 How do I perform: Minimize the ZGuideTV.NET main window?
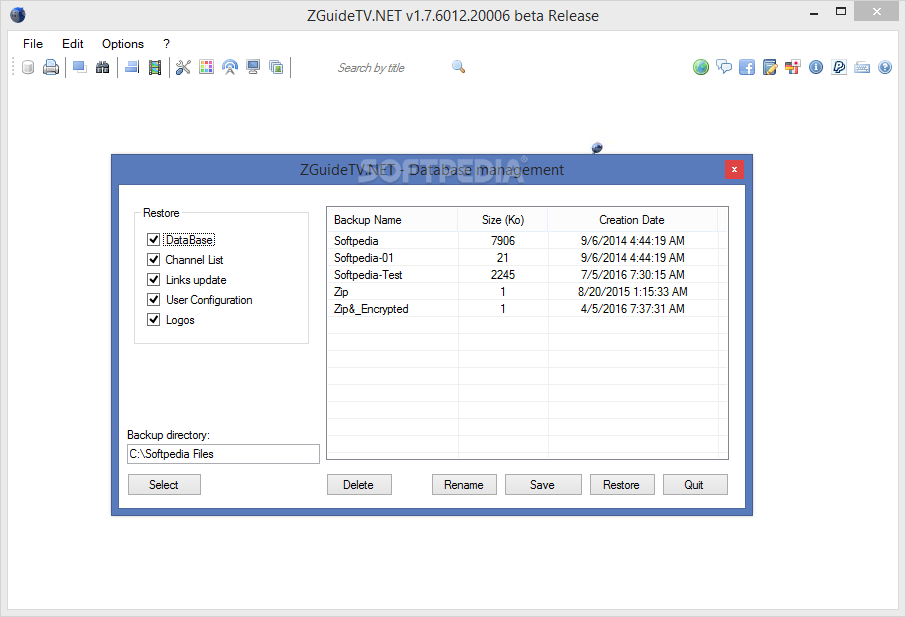point(814,13)
